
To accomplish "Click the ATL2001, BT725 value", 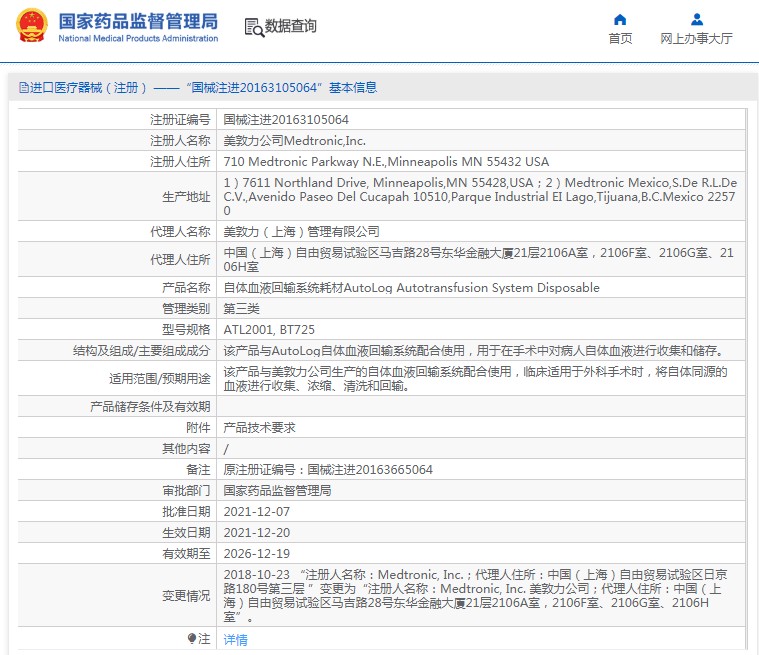I will 269,330.
